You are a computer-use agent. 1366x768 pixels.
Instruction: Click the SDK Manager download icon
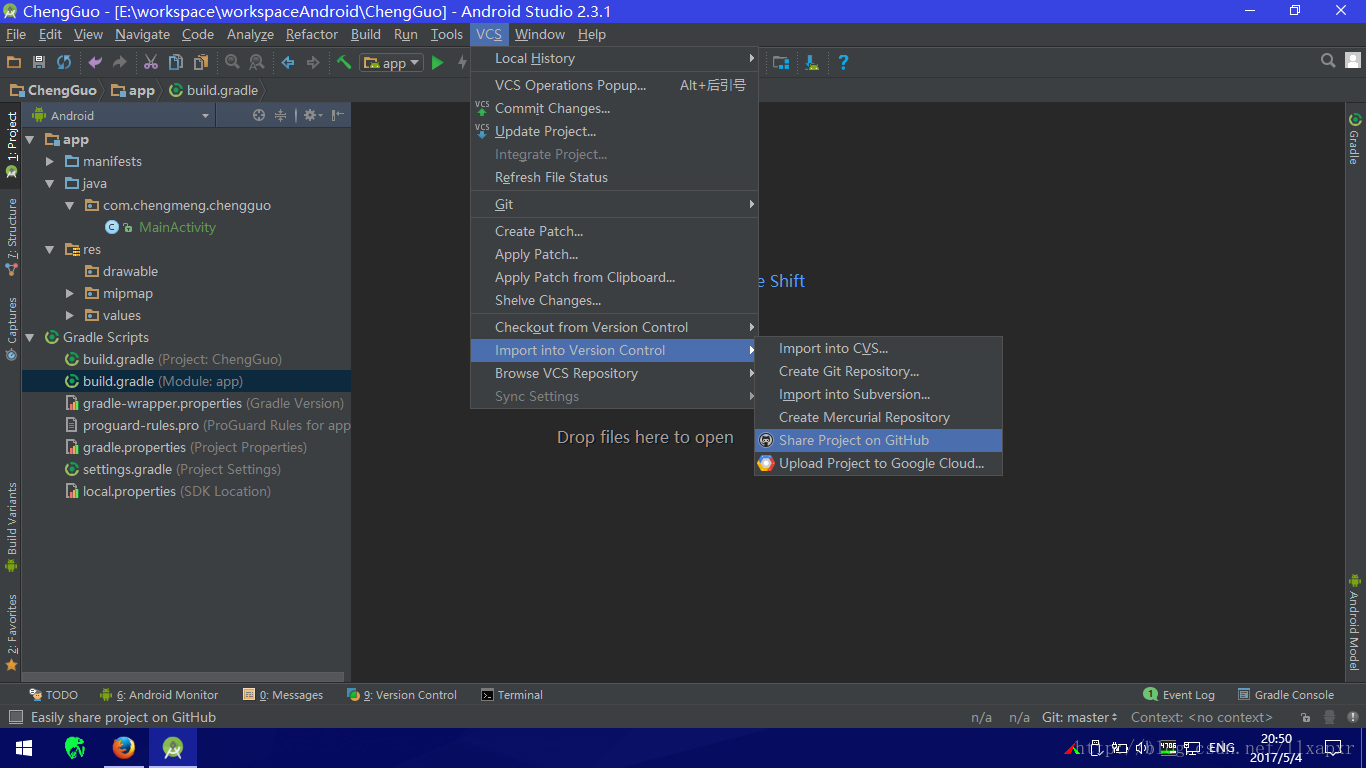[812, 62]
